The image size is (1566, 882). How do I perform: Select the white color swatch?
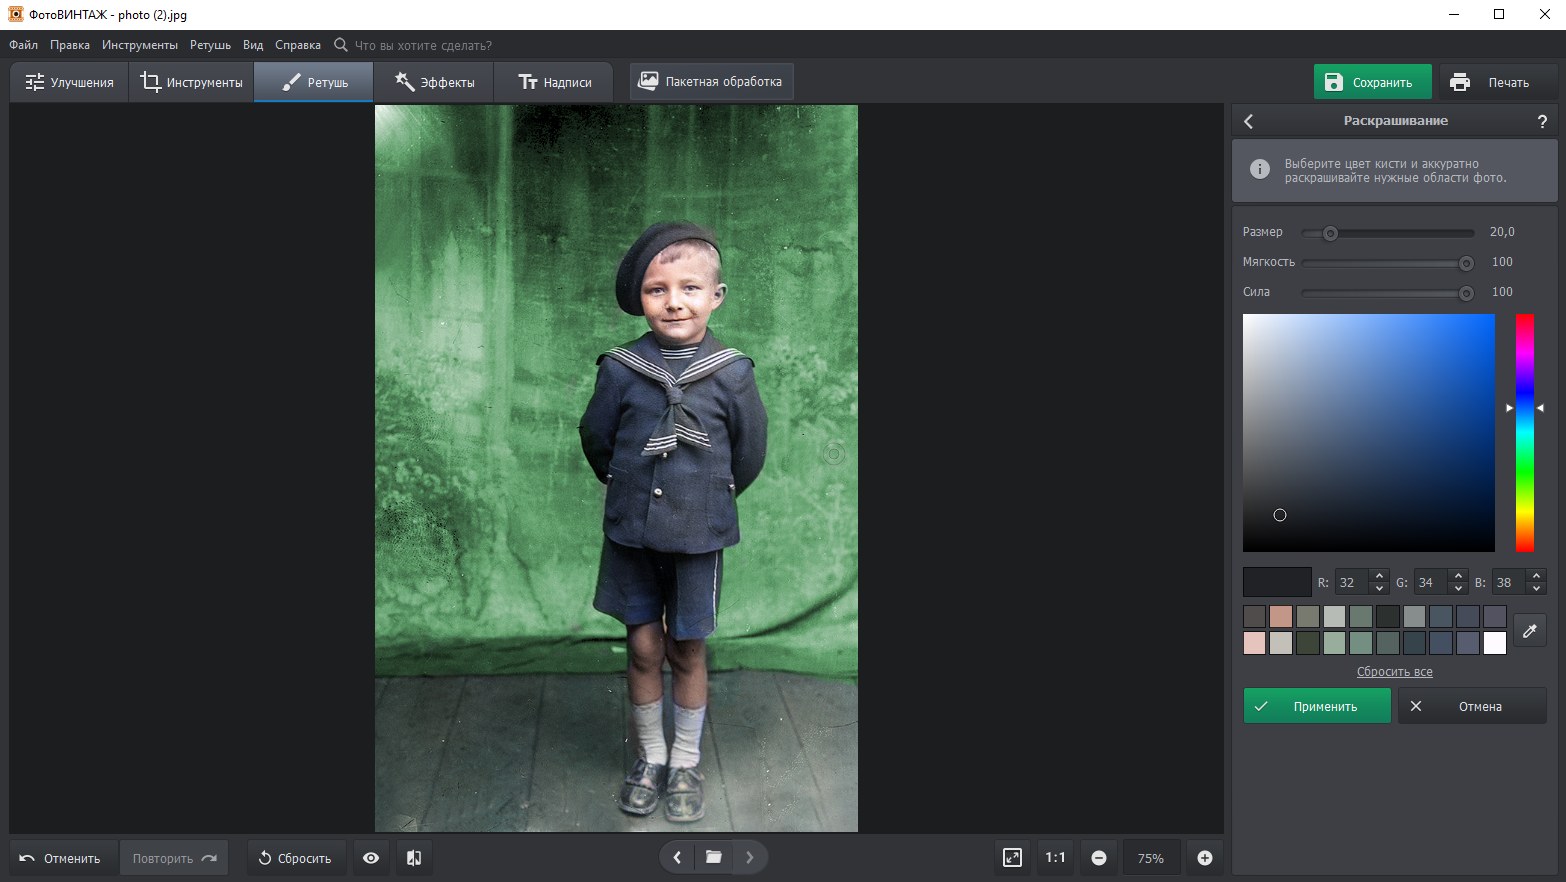tap(1494, 643)
